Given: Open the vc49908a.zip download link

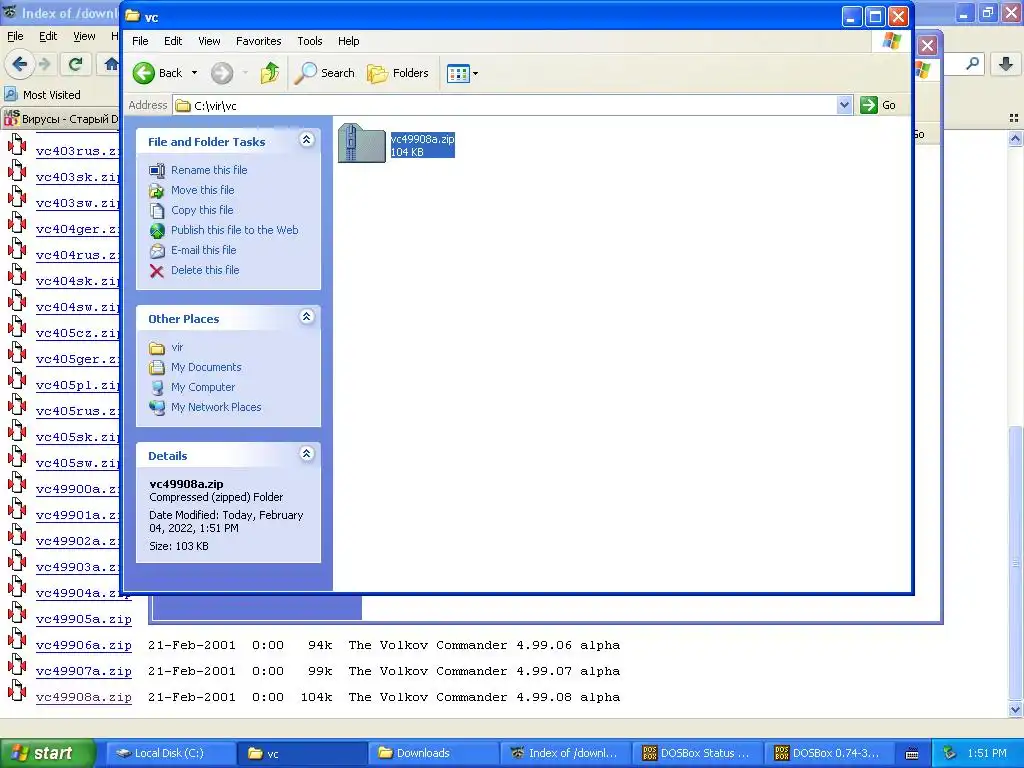Looking at the screenshot, I should 84,697.
